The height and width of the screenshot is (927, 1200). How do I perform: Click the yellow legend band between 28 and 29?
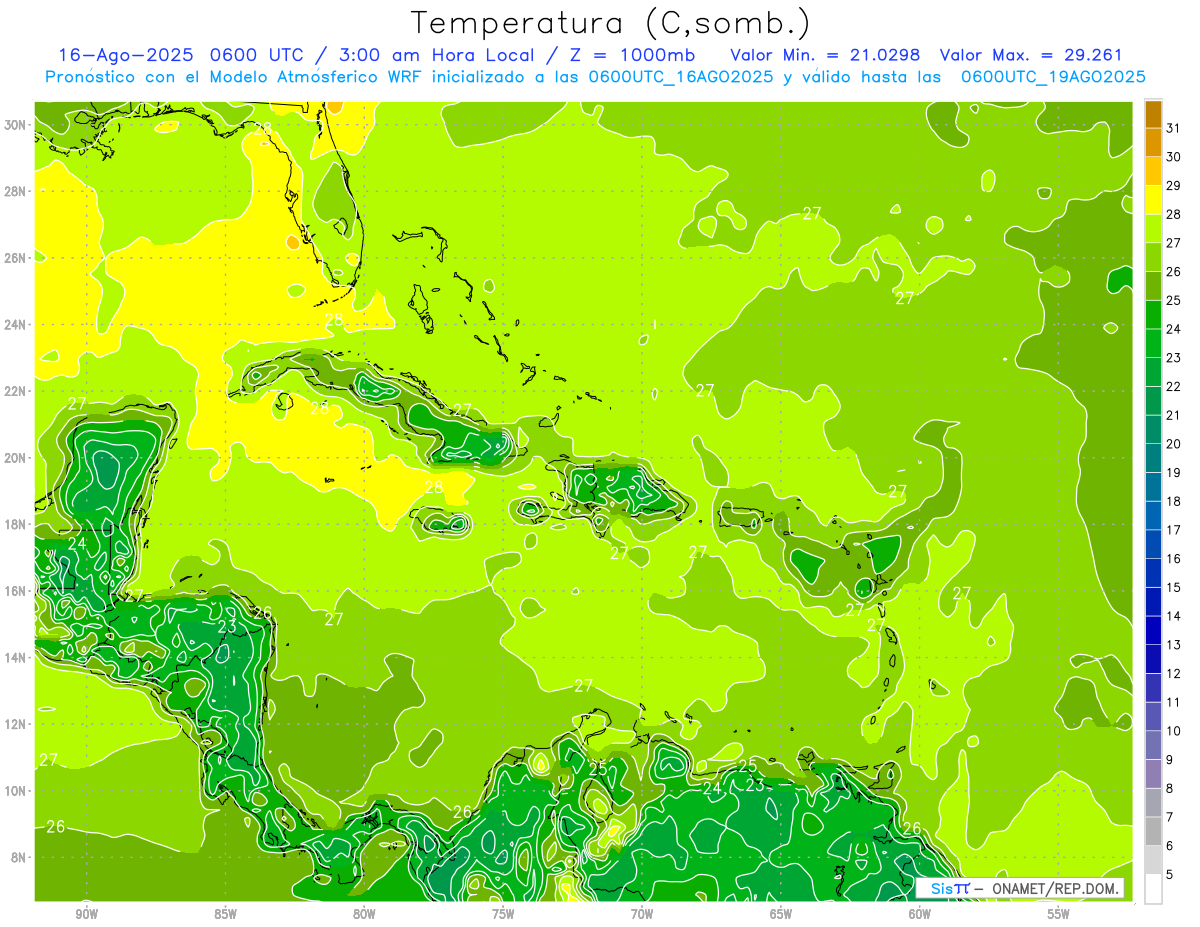(1153, 200)
